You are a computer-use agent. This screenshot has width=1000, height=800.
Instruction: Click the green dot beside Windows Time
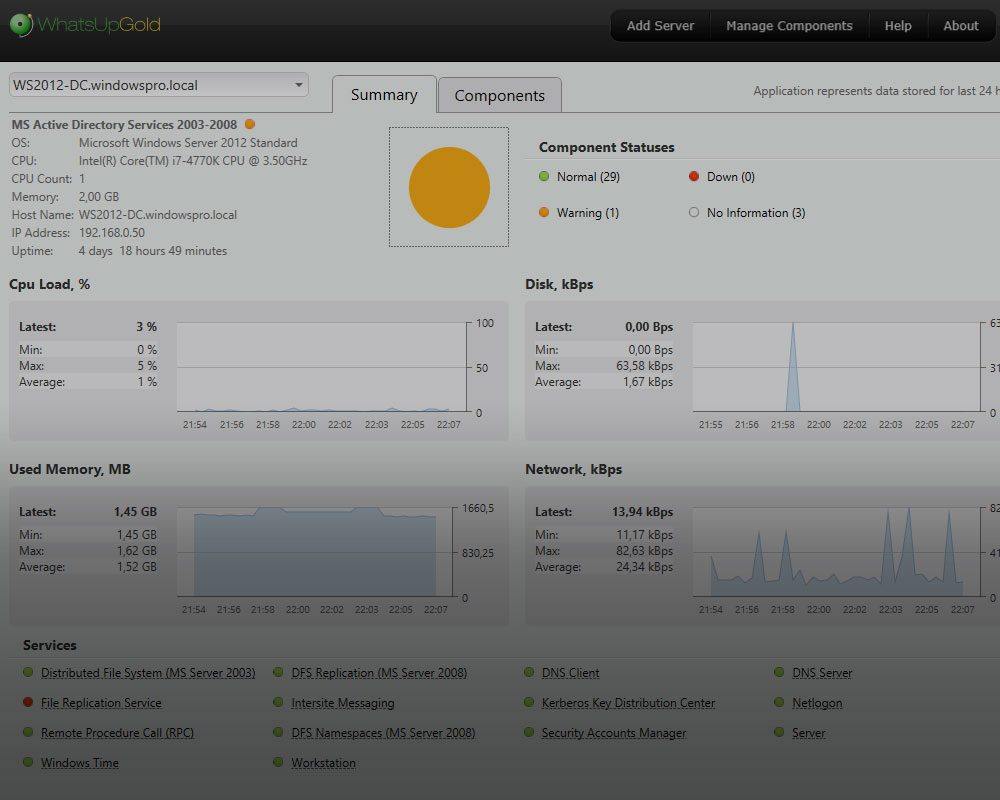click(28, 762)
